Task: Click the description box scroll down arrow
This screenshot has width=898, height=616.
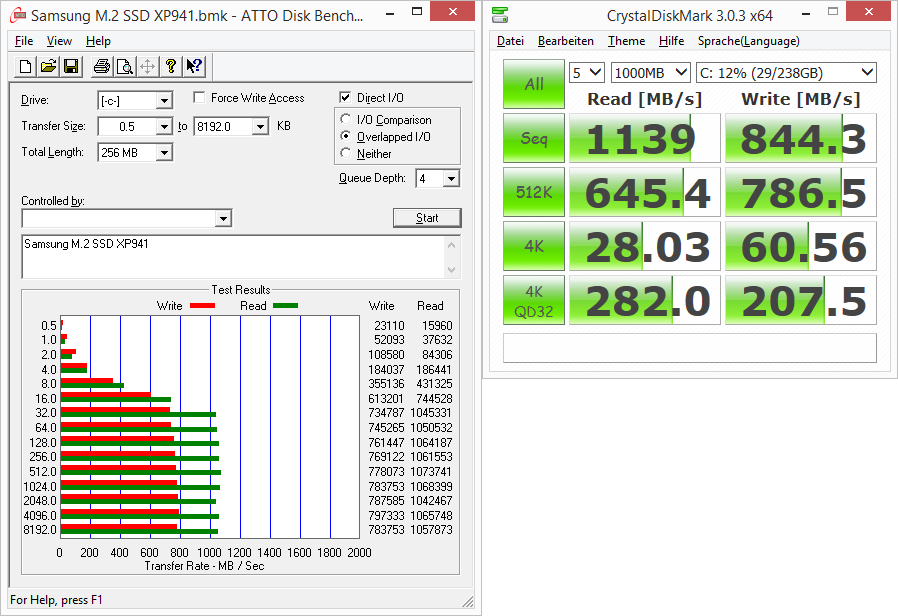Action: tap(451, 269)
